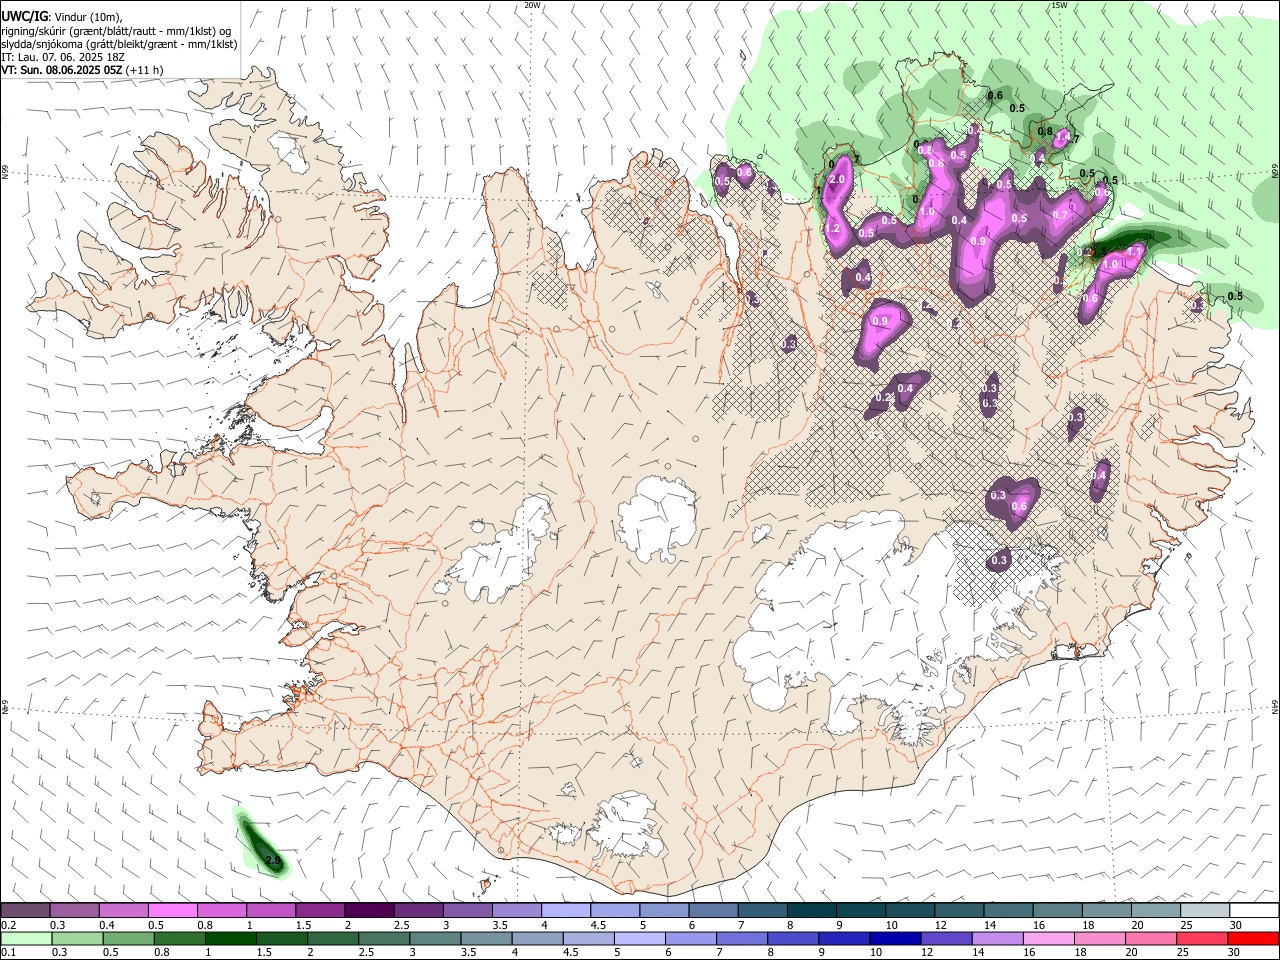Select the bright red rain swatch at 30

pos(1253,939)
